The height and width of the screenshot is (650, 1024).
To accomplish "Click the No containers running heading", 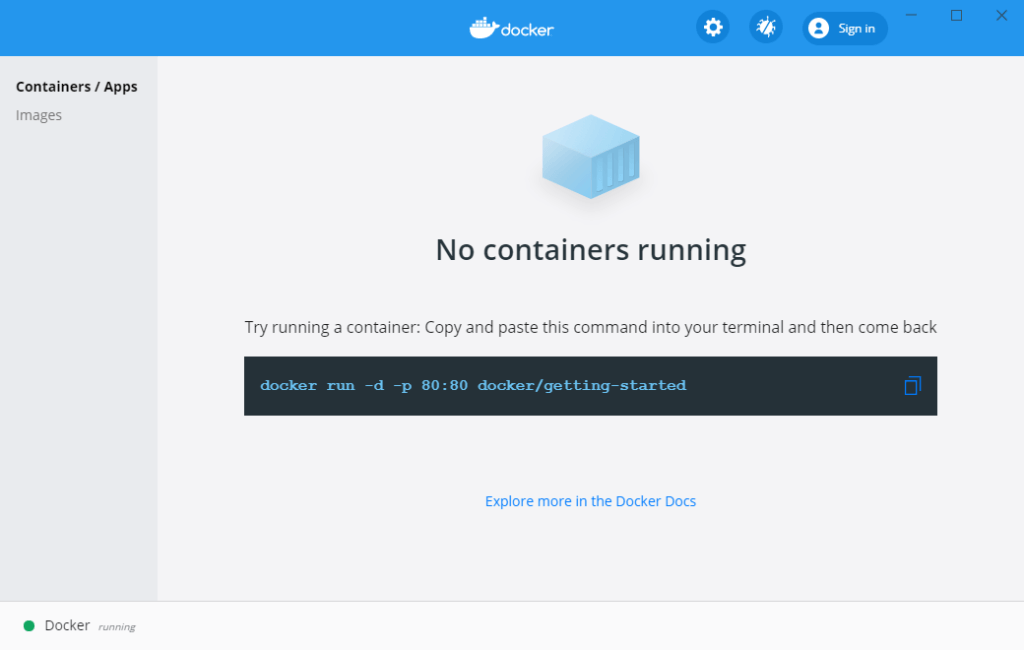I will 590,249.
